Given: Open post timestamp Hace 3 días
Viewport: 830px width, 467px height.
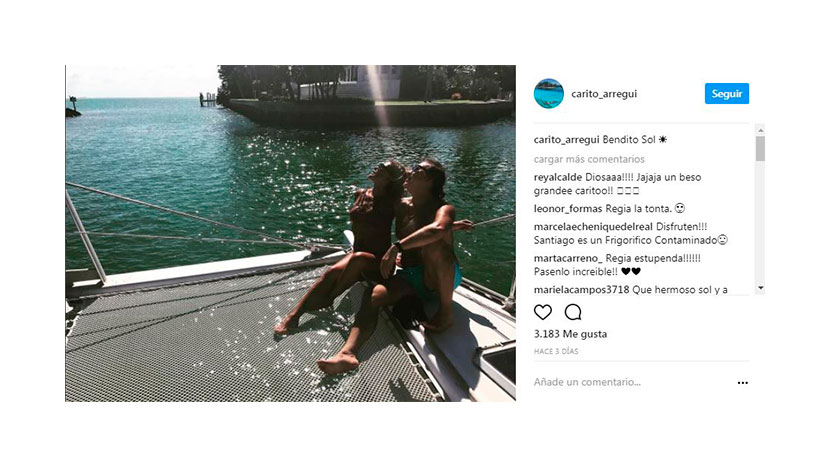Looking at the screenshot, I should click(556, 351).
